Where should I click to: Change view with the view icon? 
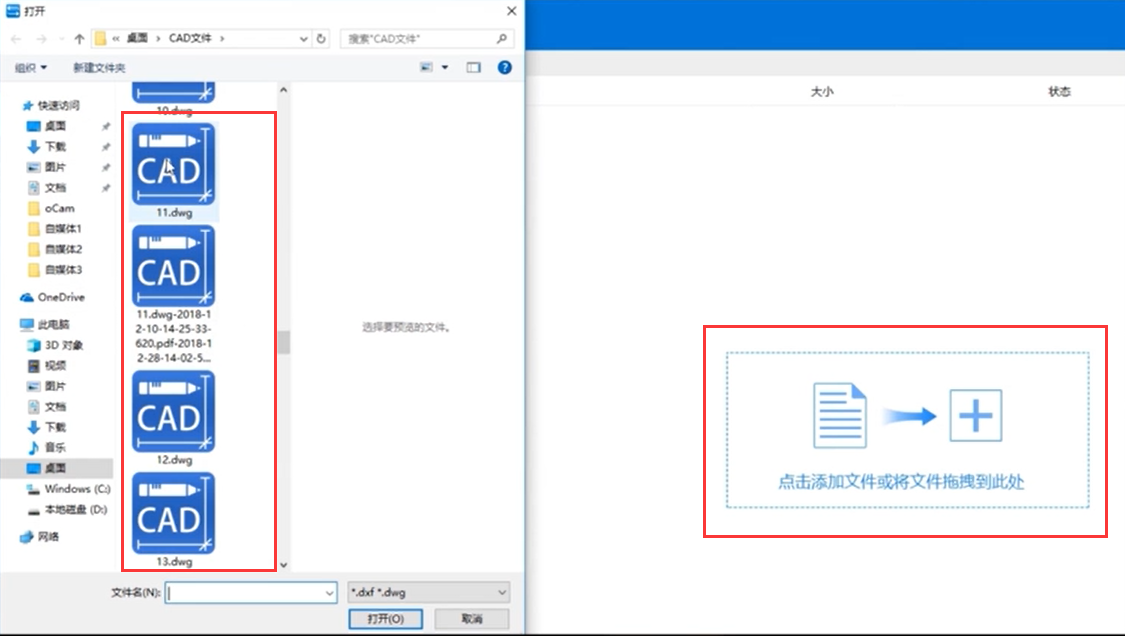426,67
